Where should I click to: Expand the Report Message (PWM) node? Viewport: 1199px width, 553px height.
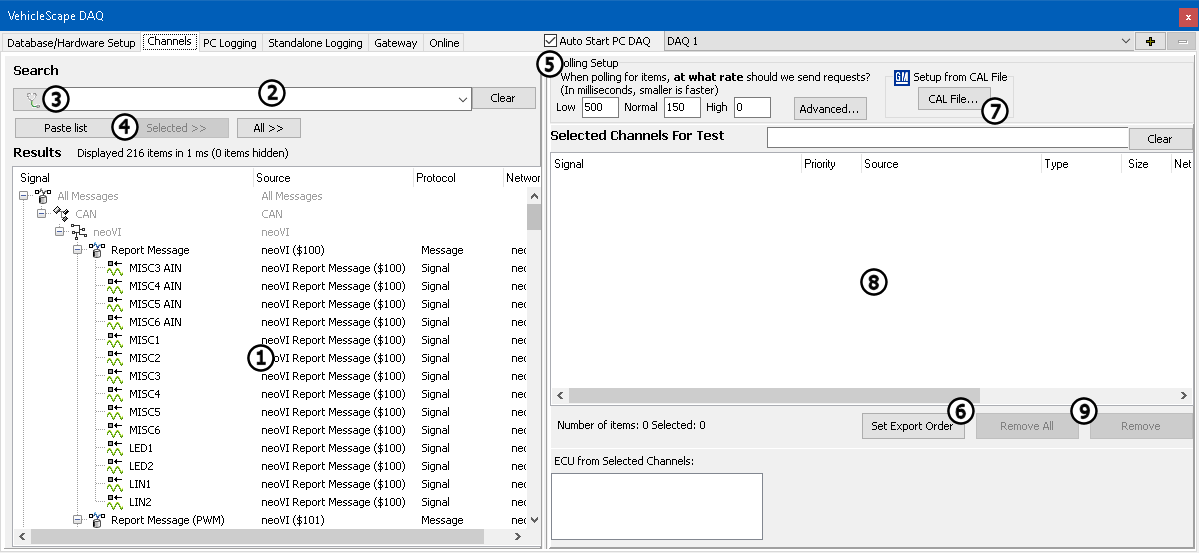coord(78,520)
